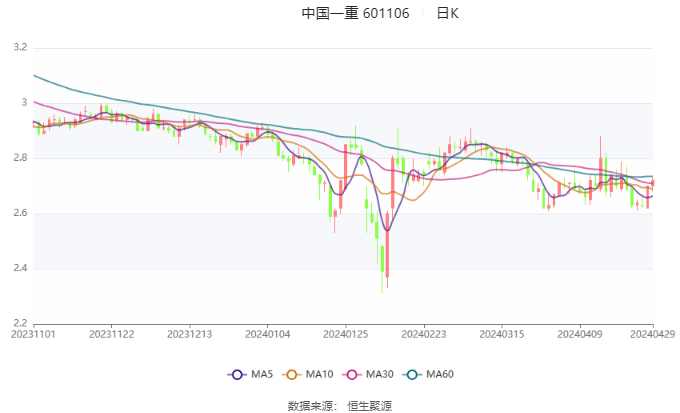Click the 中国一重 601106 chart title
The height and width of the screenshot is (413, 680).
pyautogui.click(x=355, y=14)
